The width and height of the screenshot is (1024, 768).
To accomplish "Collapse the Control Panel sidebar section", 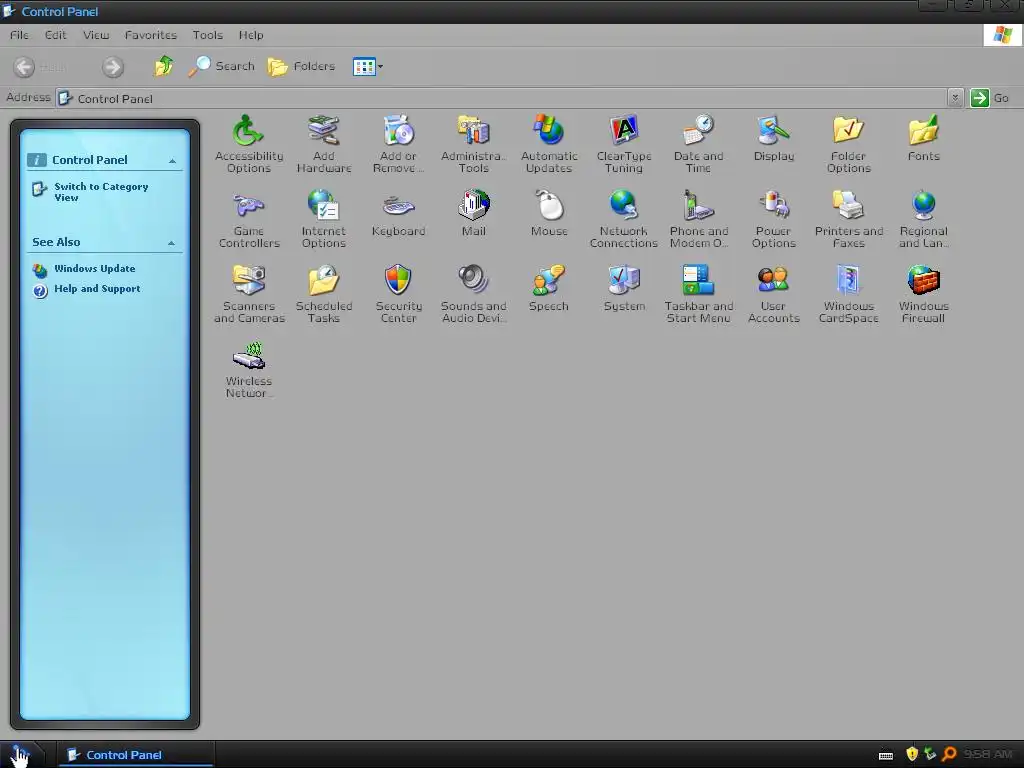I will (172, 161).
